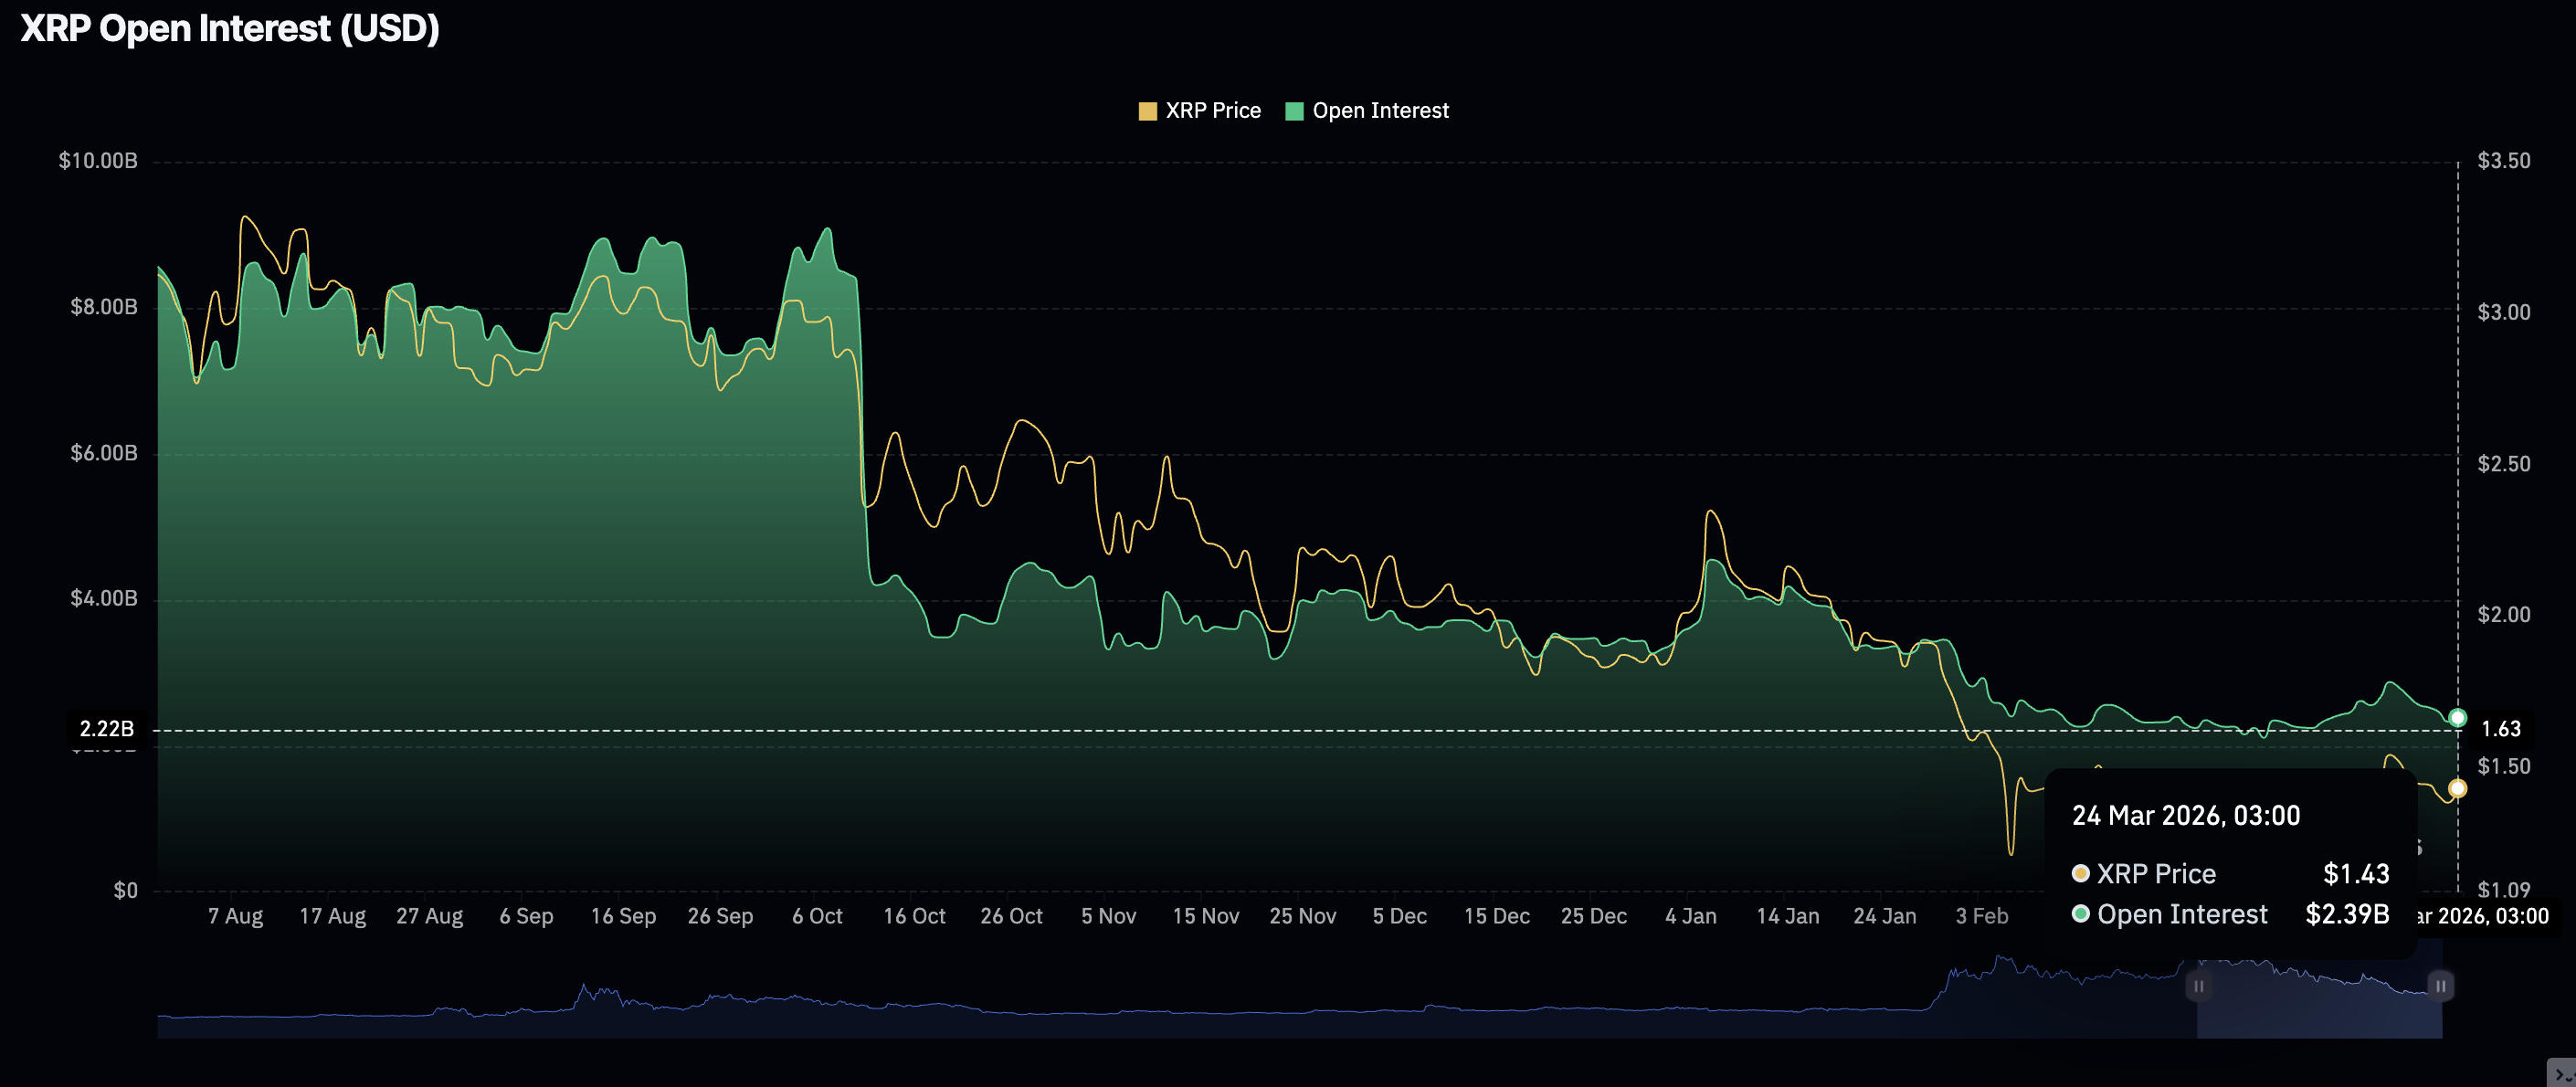Click the green Open Interest dot in tooltip
The image size is (2576, 1087).
point(2080,914)
